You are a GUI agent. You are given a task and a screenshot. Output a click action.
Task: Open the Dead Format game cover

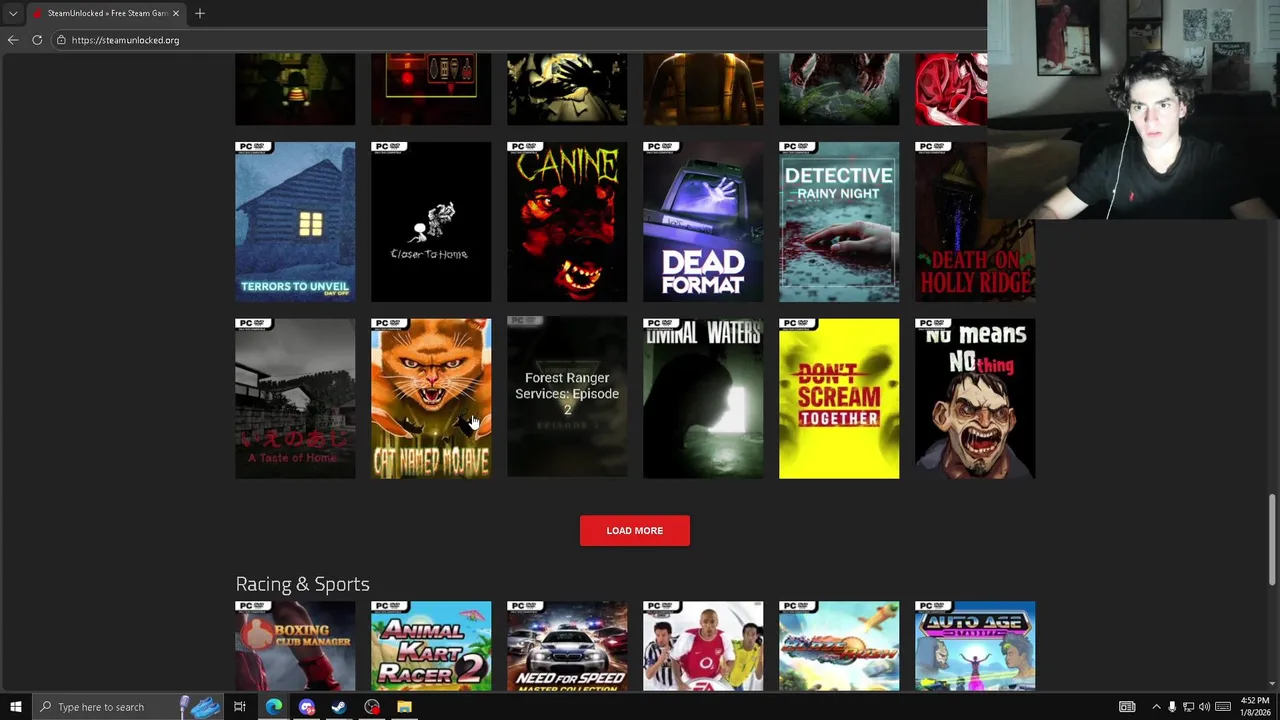pyautogui.click(x=703, y=222)
